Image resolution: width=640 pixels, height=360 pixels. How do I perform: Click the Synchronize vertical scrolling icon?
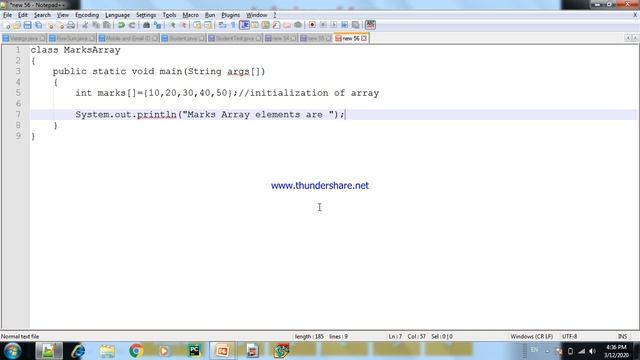(197, 25)
